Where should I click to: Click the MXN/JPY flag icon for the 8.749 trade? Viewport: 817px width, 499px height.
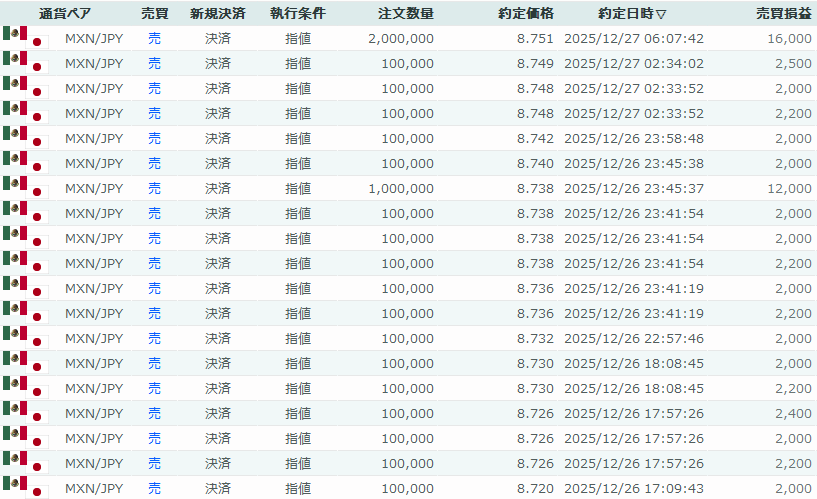(25, 63)
